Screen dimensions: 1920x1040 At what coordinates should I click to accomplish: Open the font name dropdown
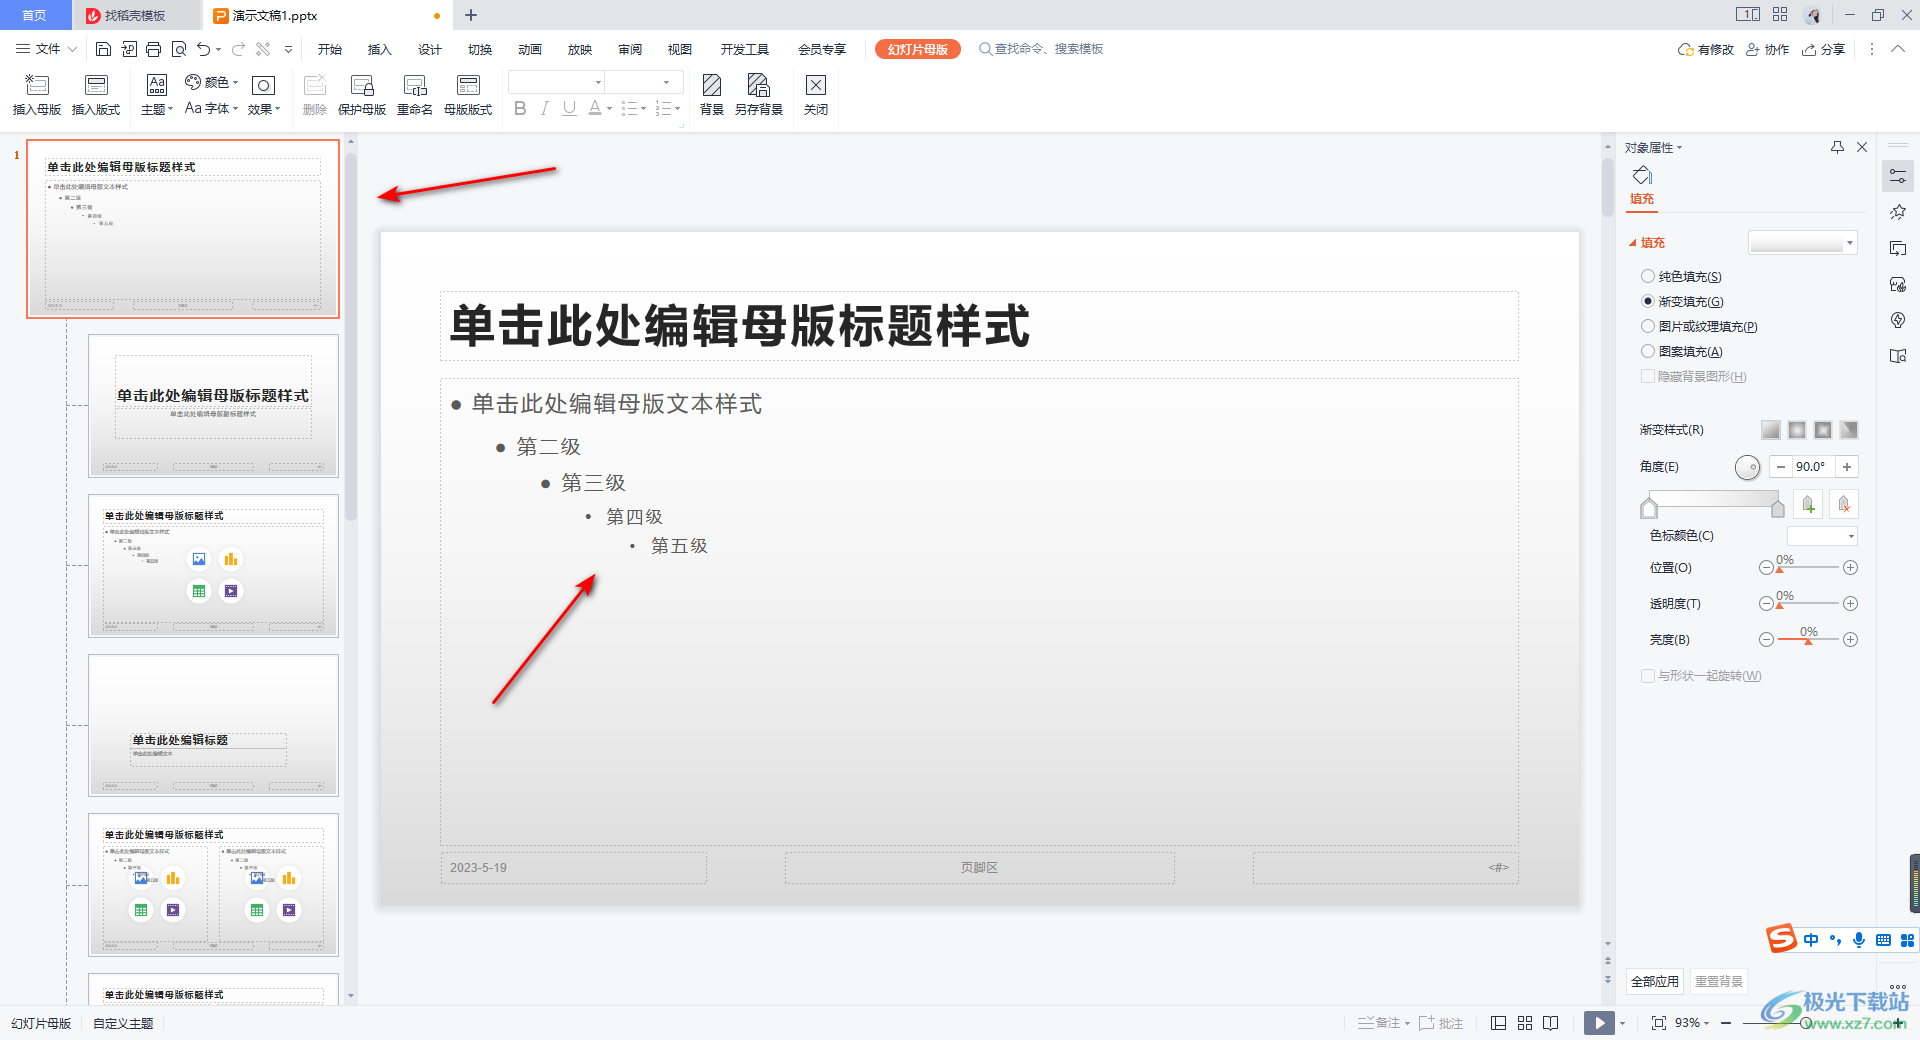click(x=556, y=82)
